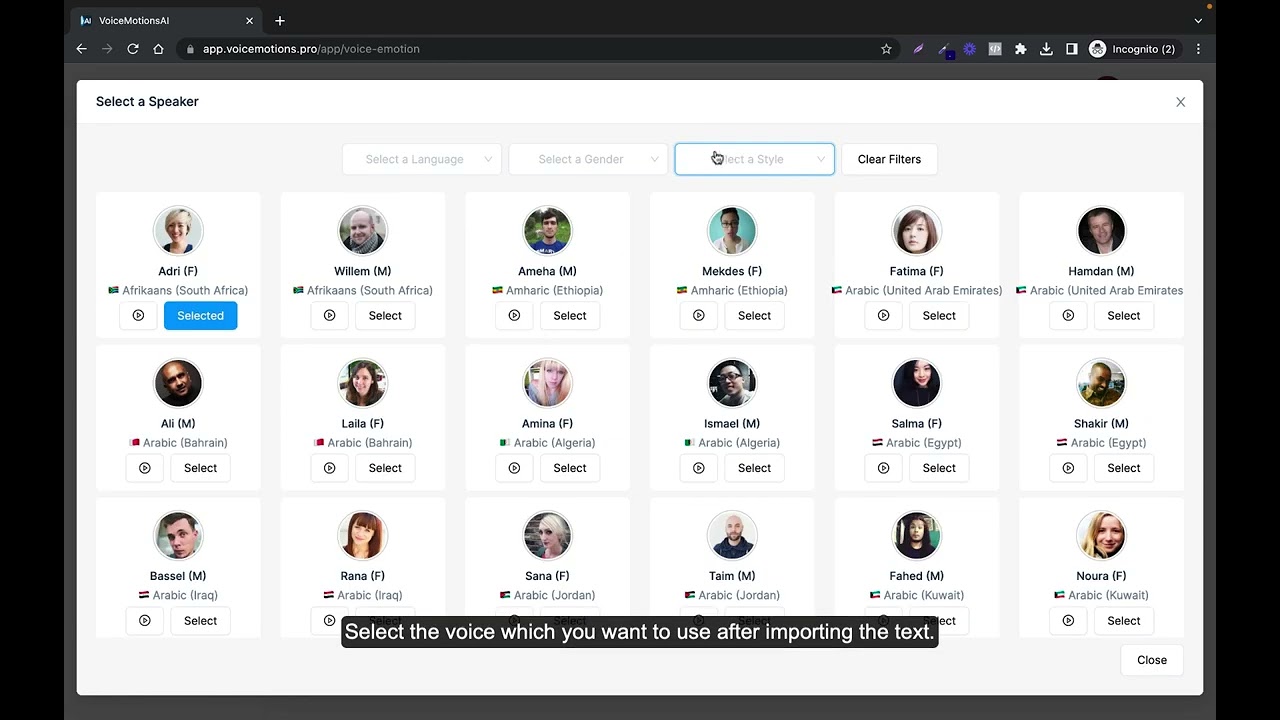Click the code brackets extension icon

tap(995, 49)
